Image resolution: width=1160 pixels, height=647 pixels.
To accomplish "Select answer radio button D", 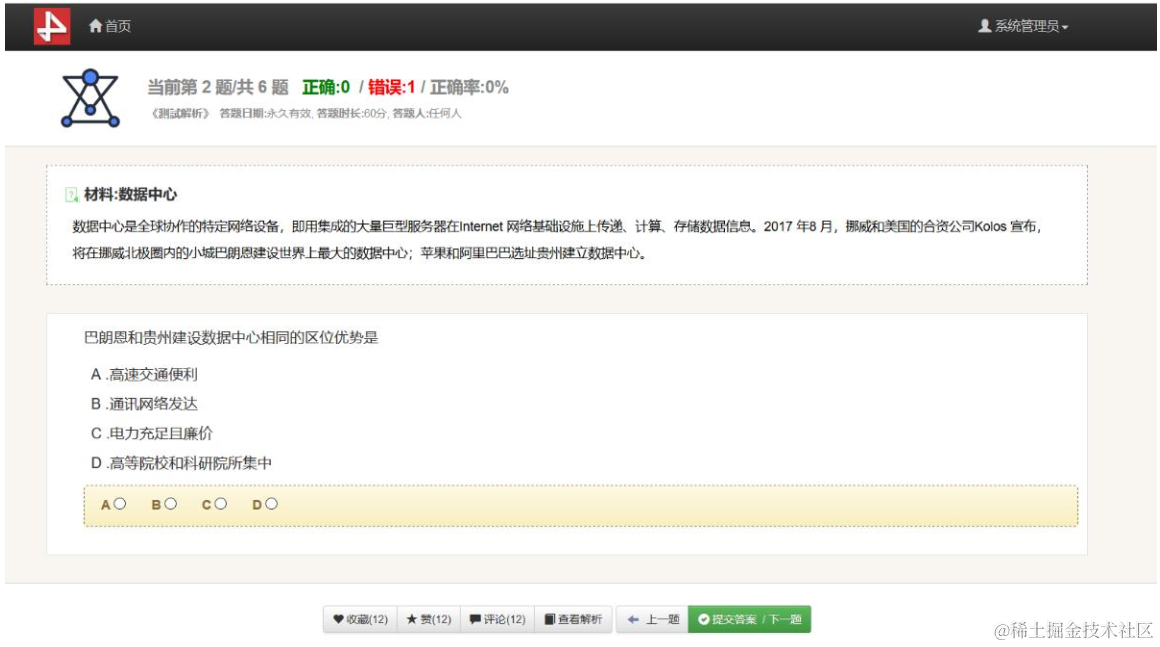I will pyautogui.click(x=272, y=504).
